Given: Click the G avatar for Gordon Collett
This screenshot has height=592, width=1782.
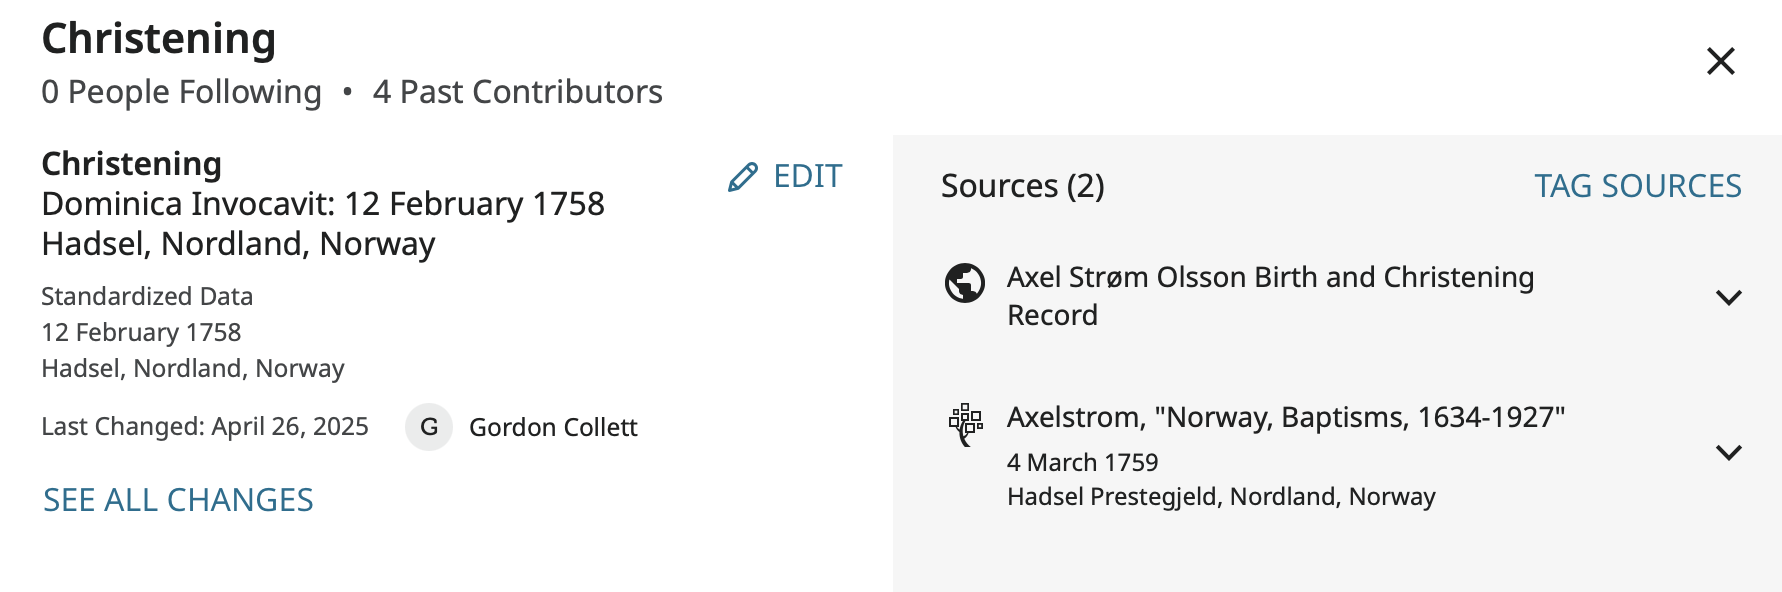Looking at the screenshot, I should 429,427.
